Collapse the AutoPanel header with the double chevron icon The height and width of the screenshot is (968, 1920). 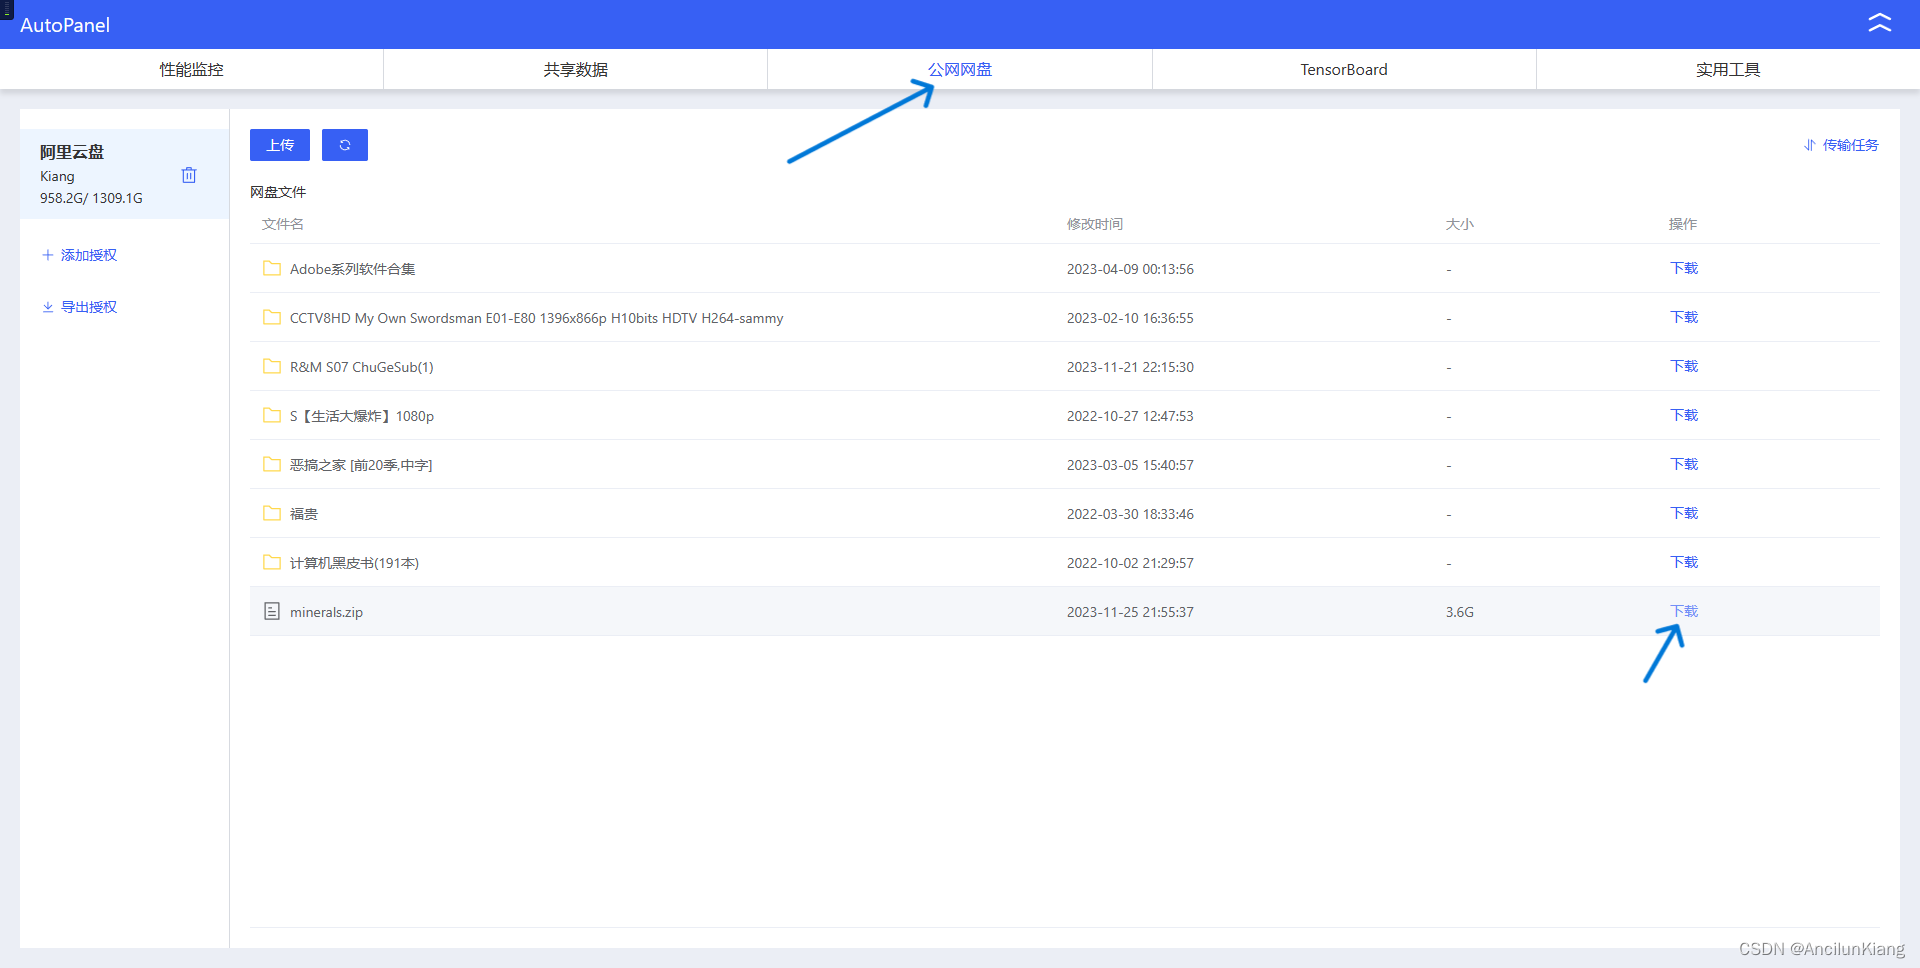(1879, 23)
